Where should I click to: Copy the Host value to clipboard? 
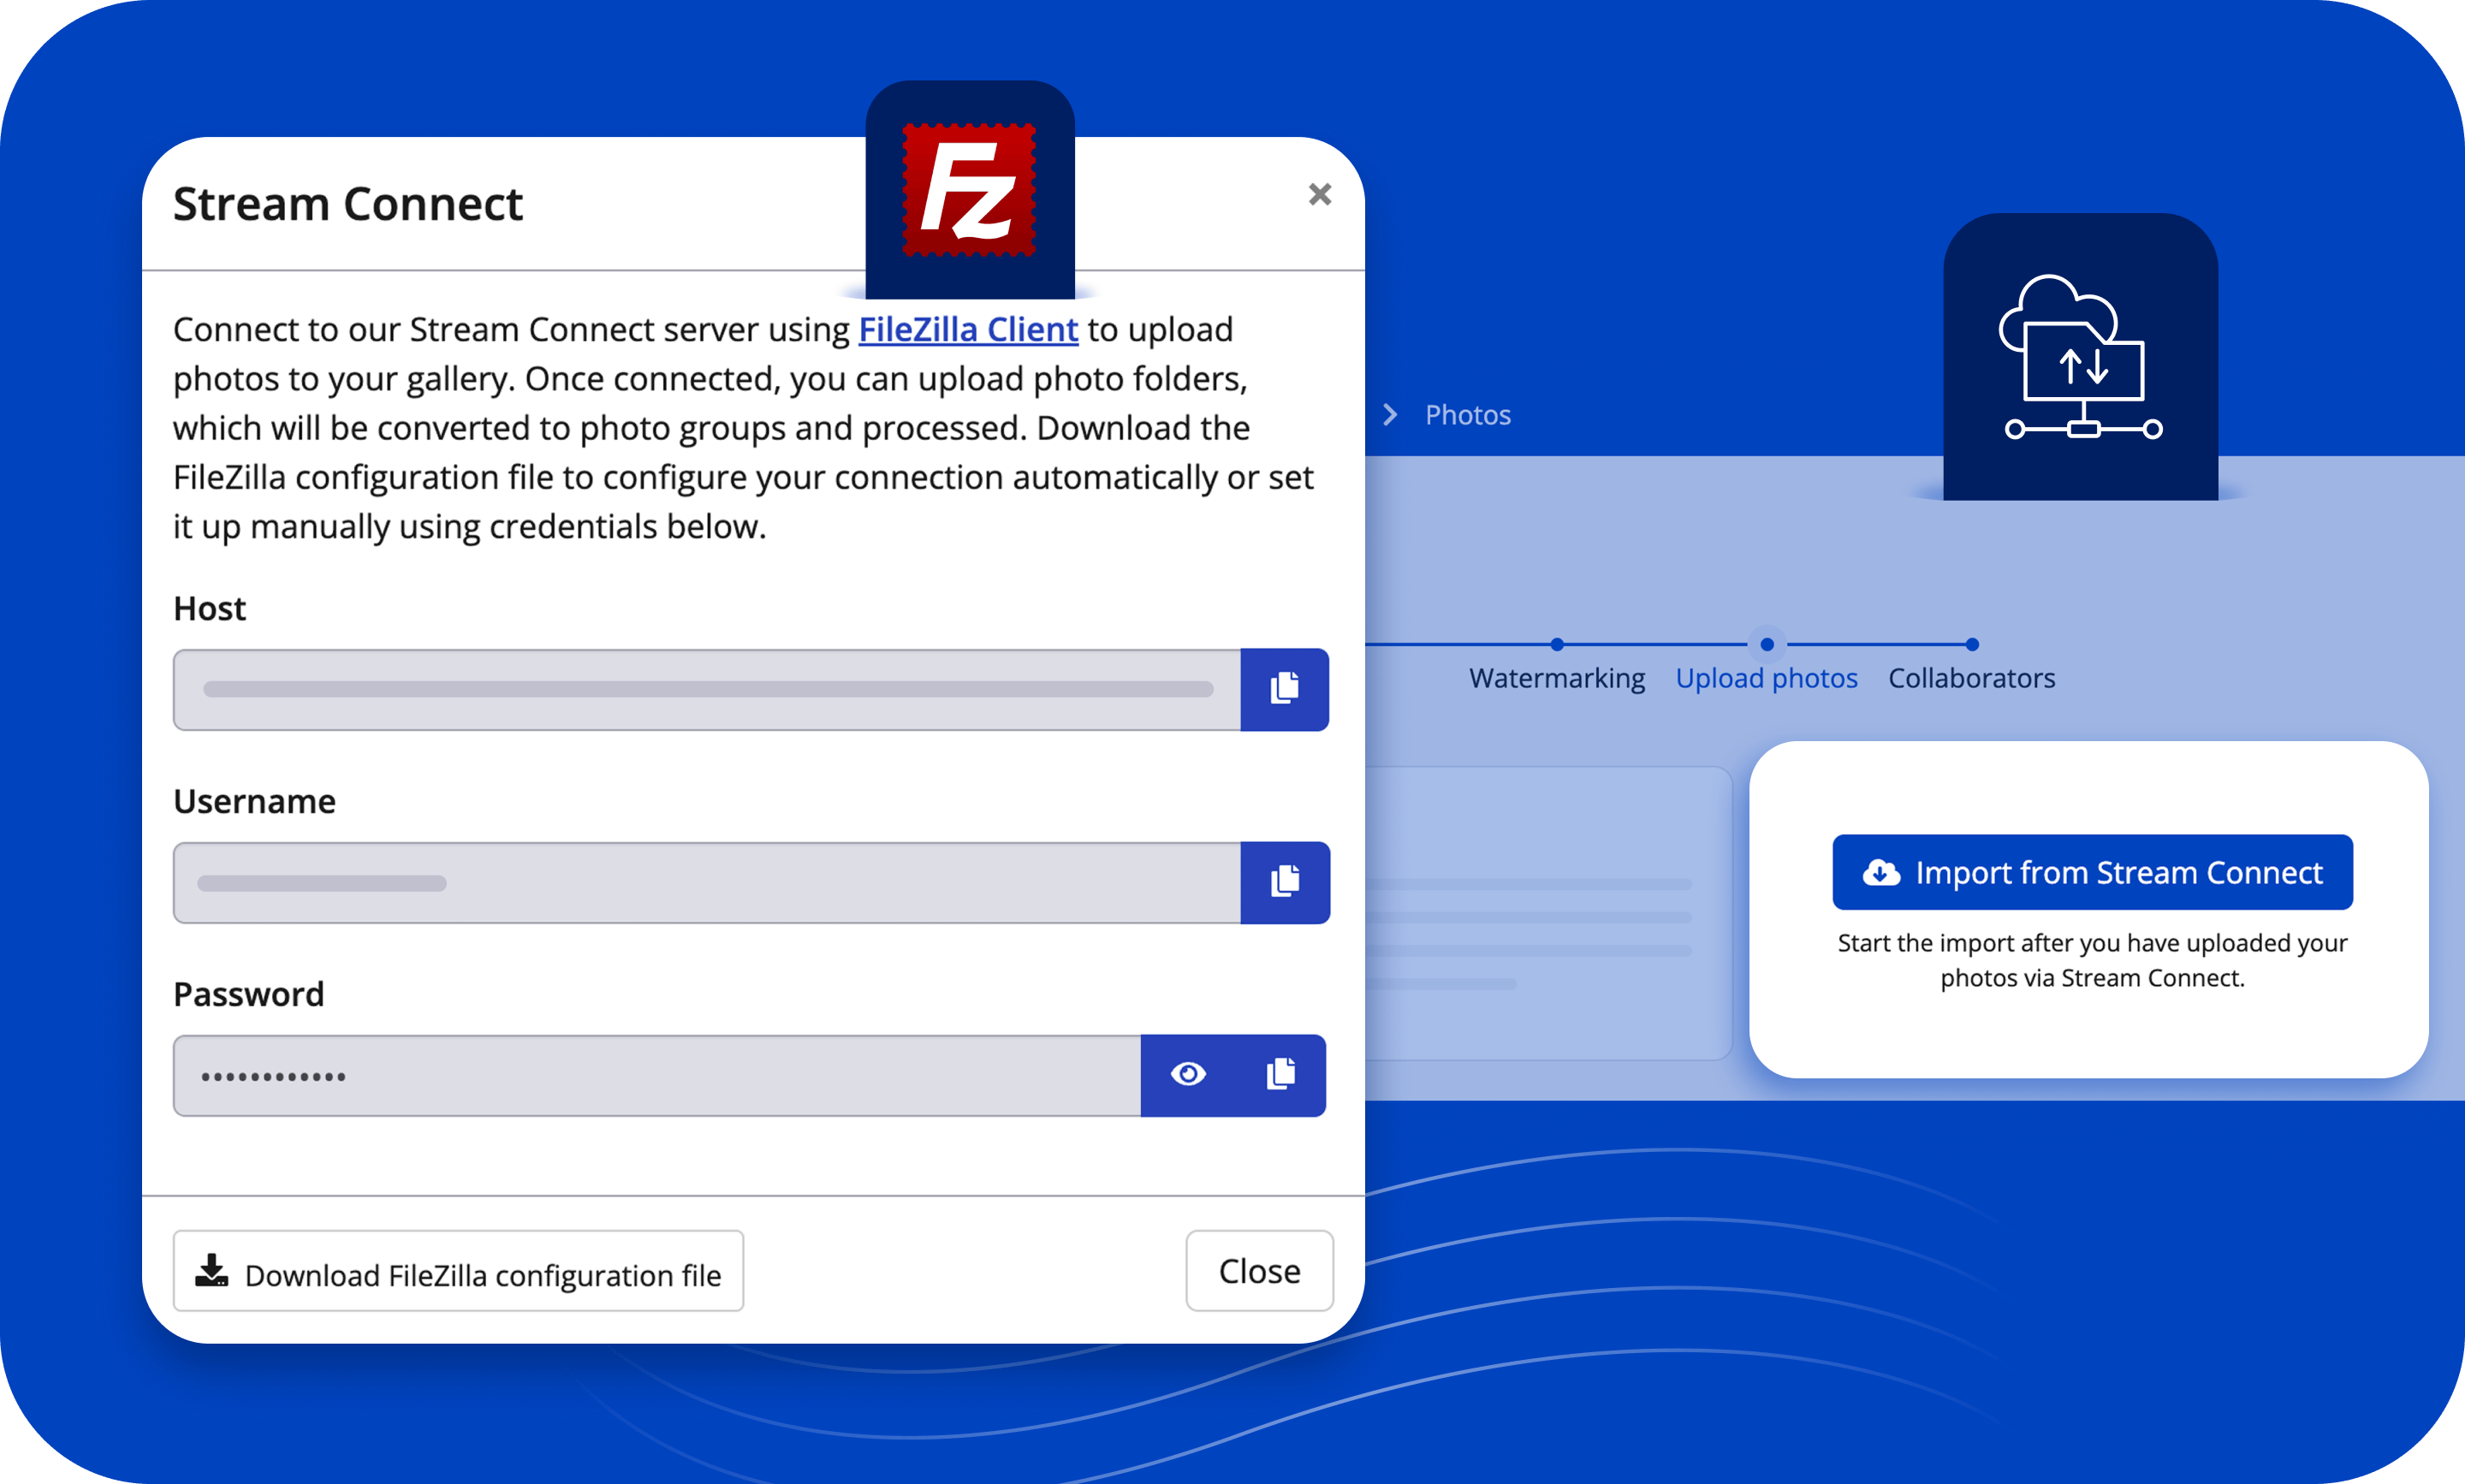pyautogui.click(x=1284, y=689)
